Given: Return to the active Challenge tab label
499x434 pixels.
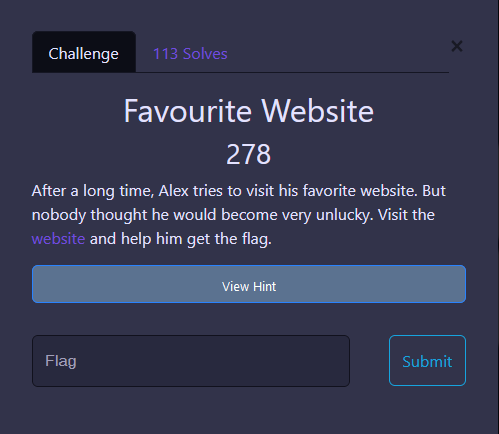Looking at the screenshot, I should click(84, 54).
